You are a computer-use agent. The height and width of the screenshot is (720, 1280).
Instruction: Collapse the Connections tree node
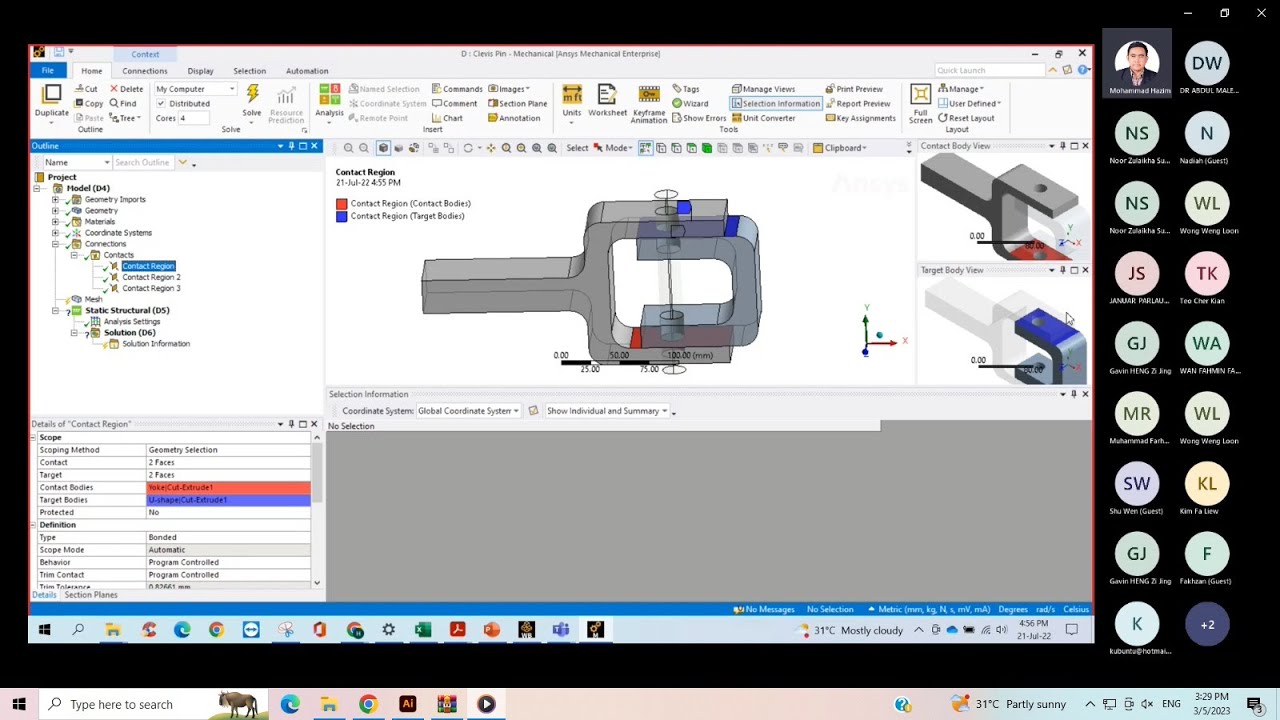click(55, 244)
